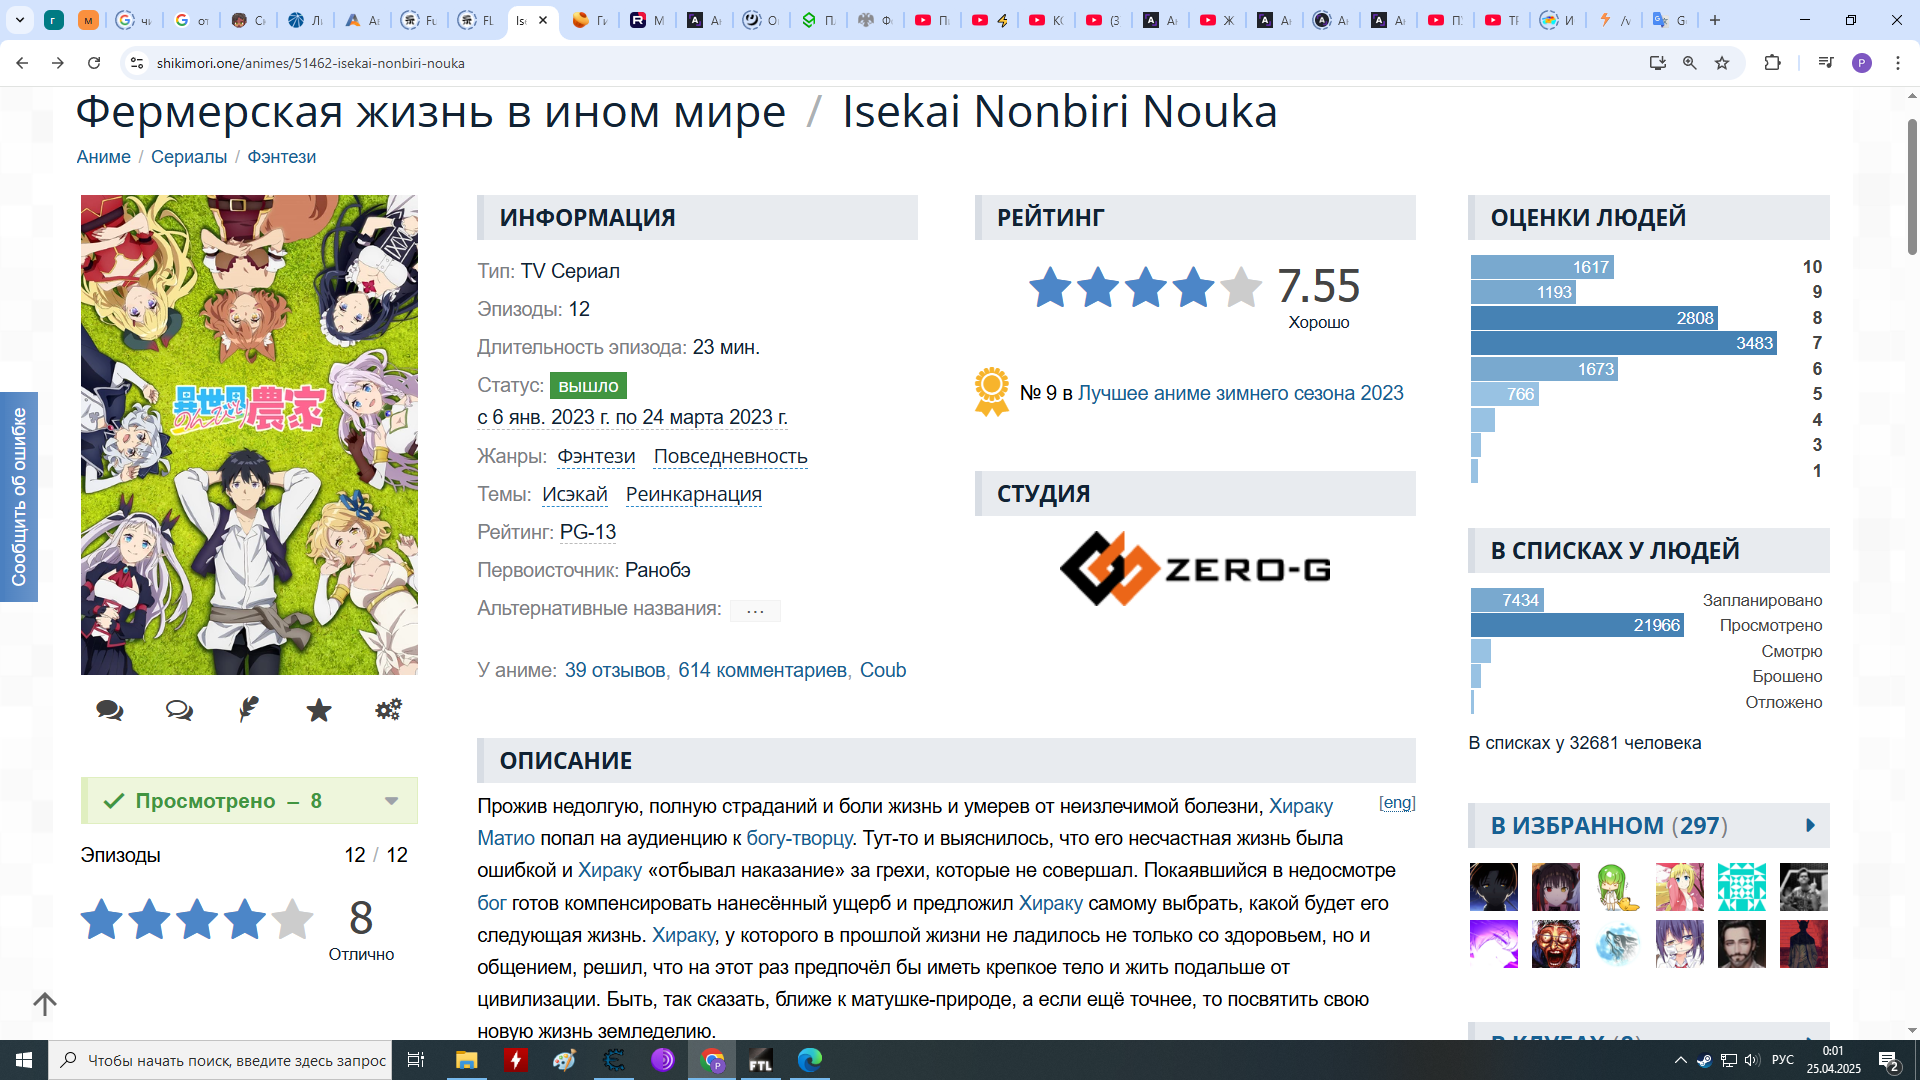Open Лучшее аниме зимнего сезона 2023 link
1920x1080 pixels.
(1241, 394)
